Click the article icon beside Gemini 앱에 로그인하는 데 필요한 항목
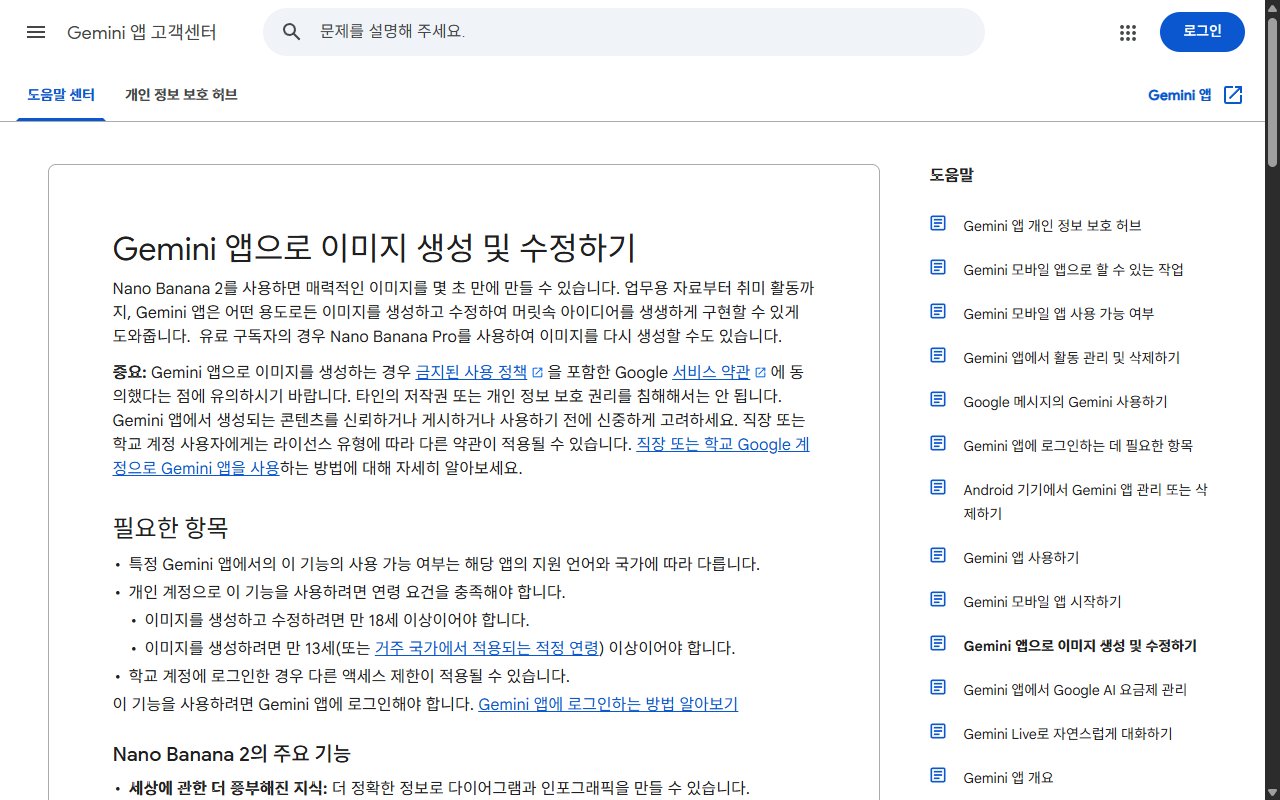The height and width of the screenshot is (800, 1280). [938, 444]
